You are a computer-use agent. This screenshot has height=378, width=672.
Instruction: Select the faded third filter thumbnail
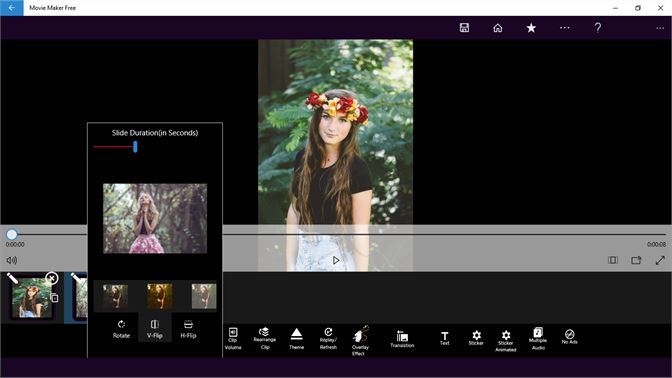pyautogui.click(x=204, y=296)
